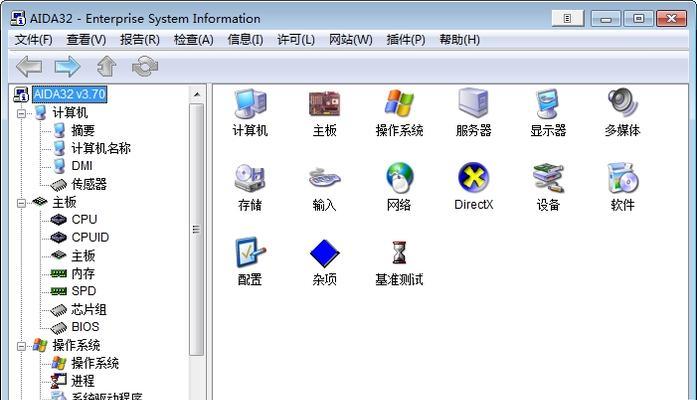
Task: Click the Forward arrow toolbar button
Action: tap(68, 67)
